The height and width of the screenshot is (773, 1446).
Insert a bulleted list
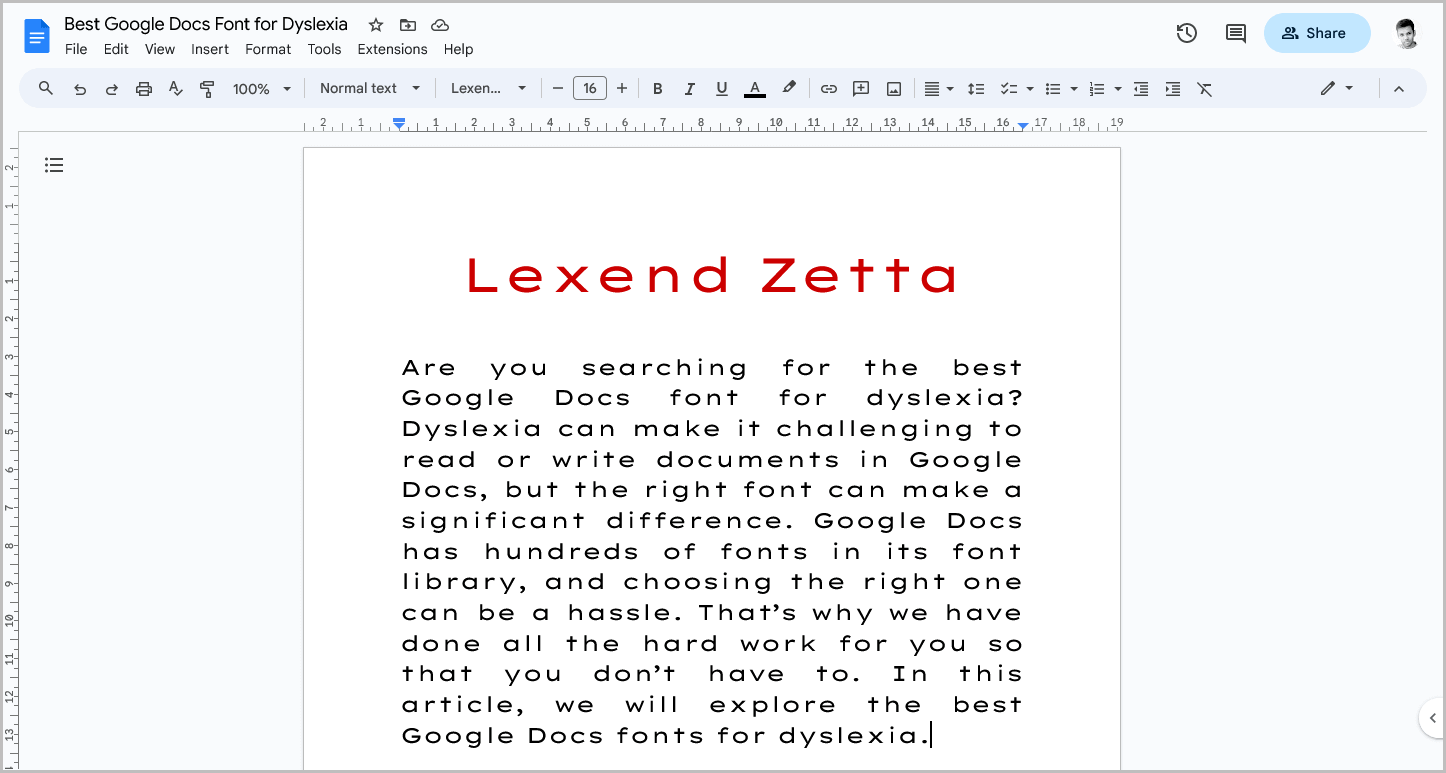coord(1053,89)
